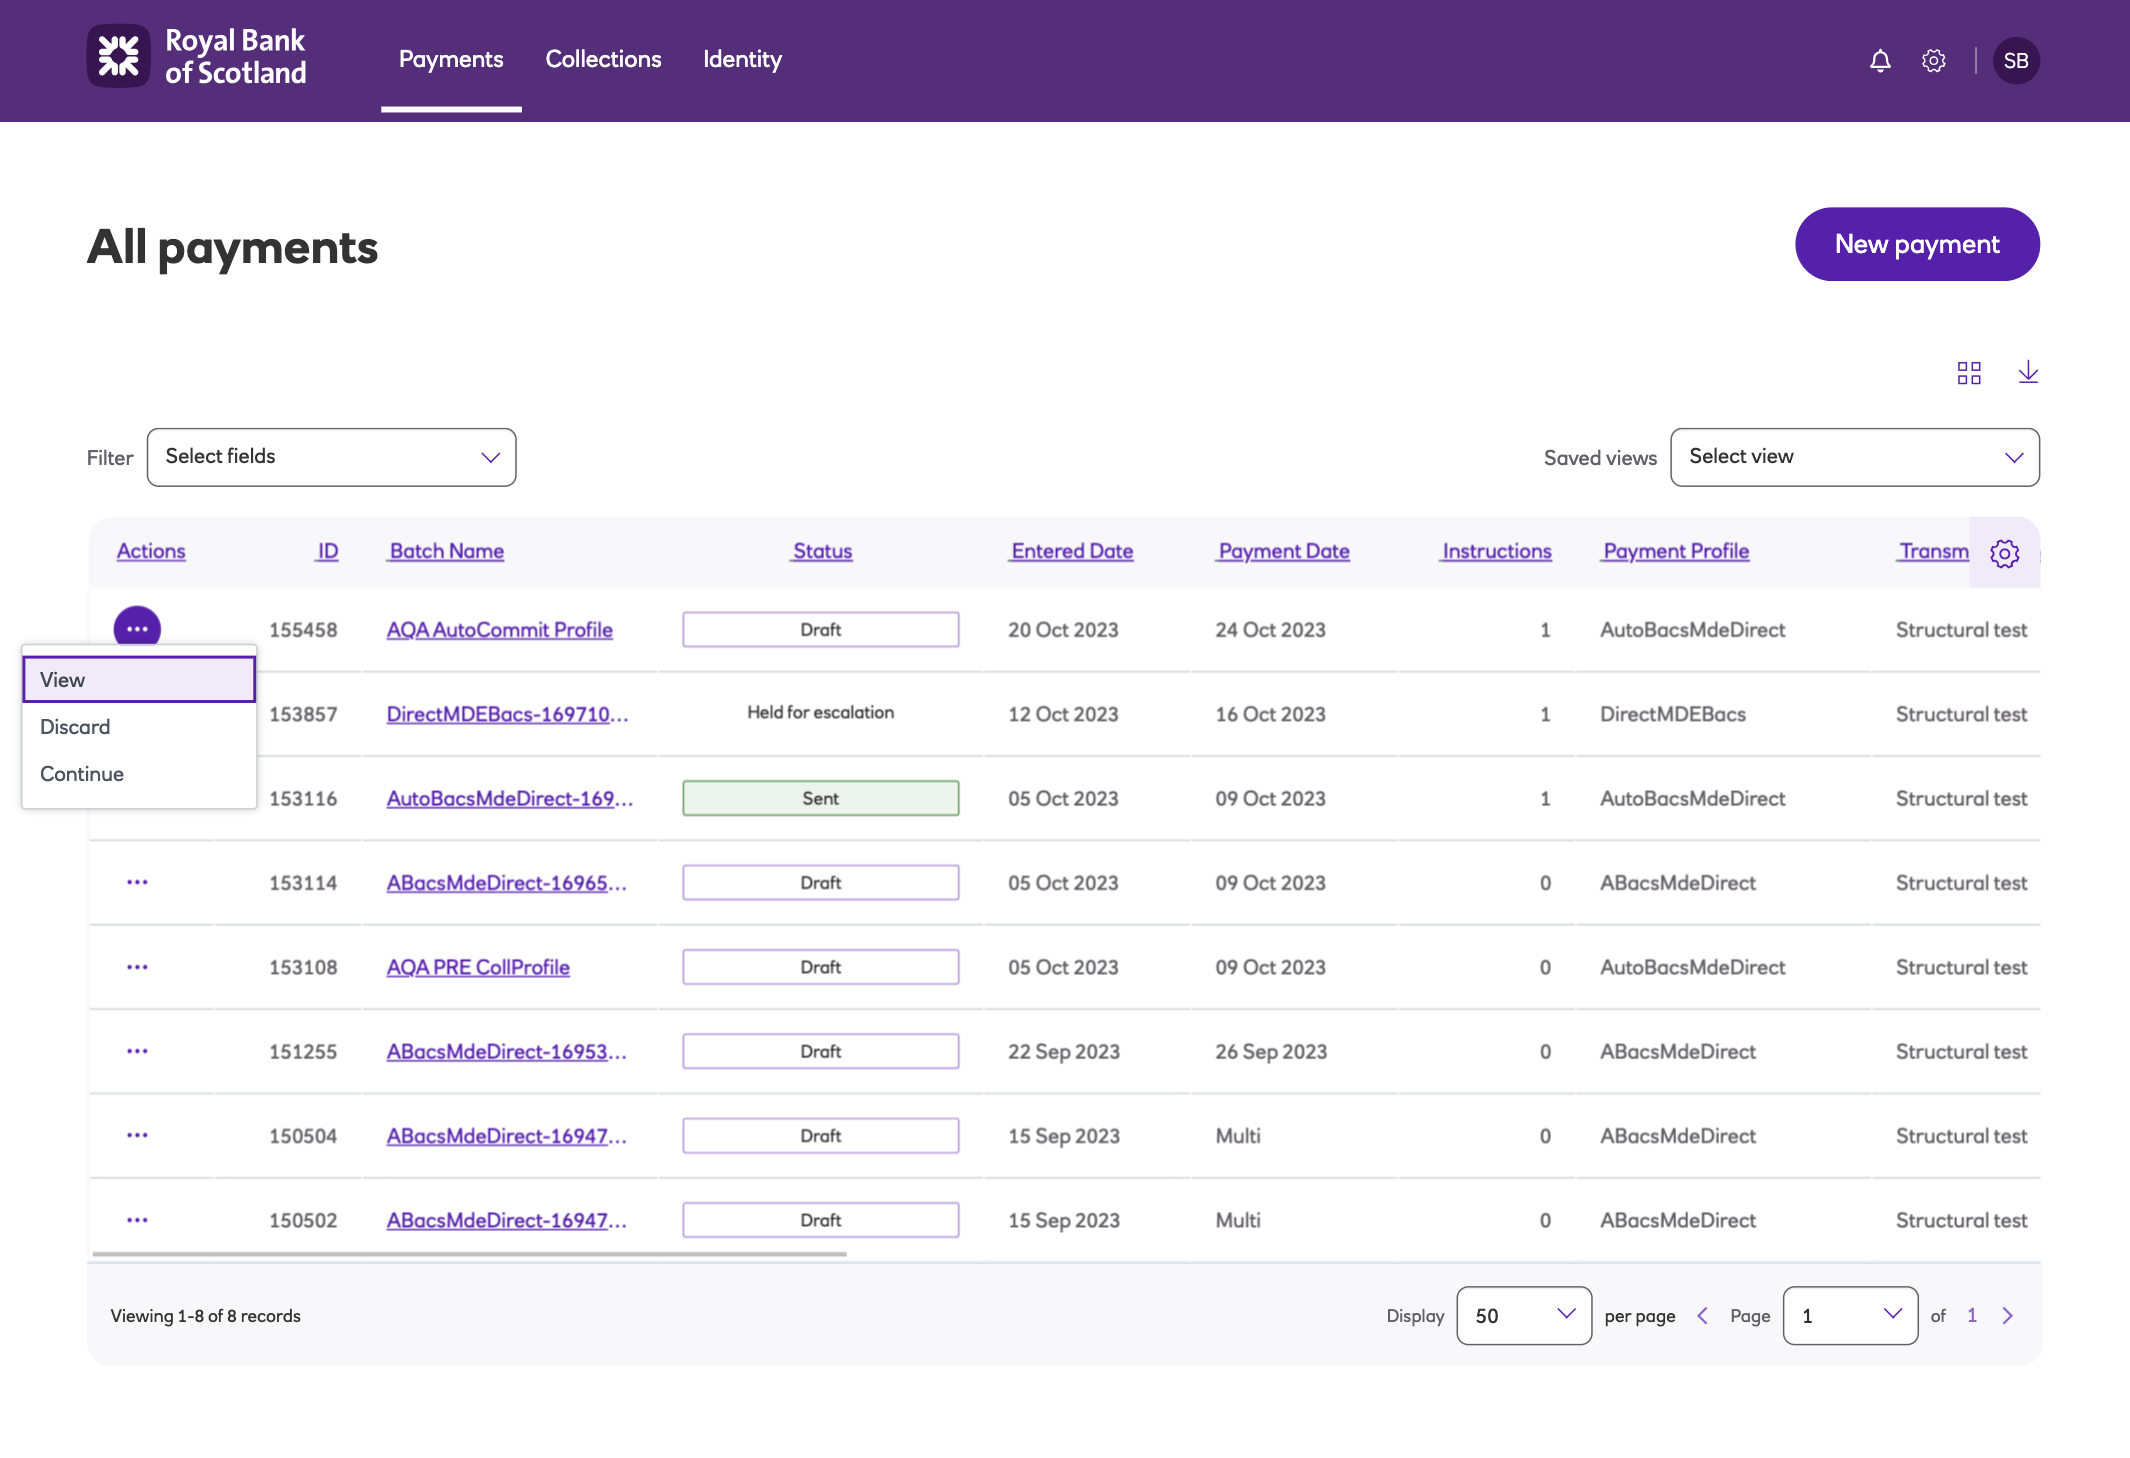2130x1458 pixels.
Task: Open the SB user avatar menu
Action: click(x=2016, y=61)
